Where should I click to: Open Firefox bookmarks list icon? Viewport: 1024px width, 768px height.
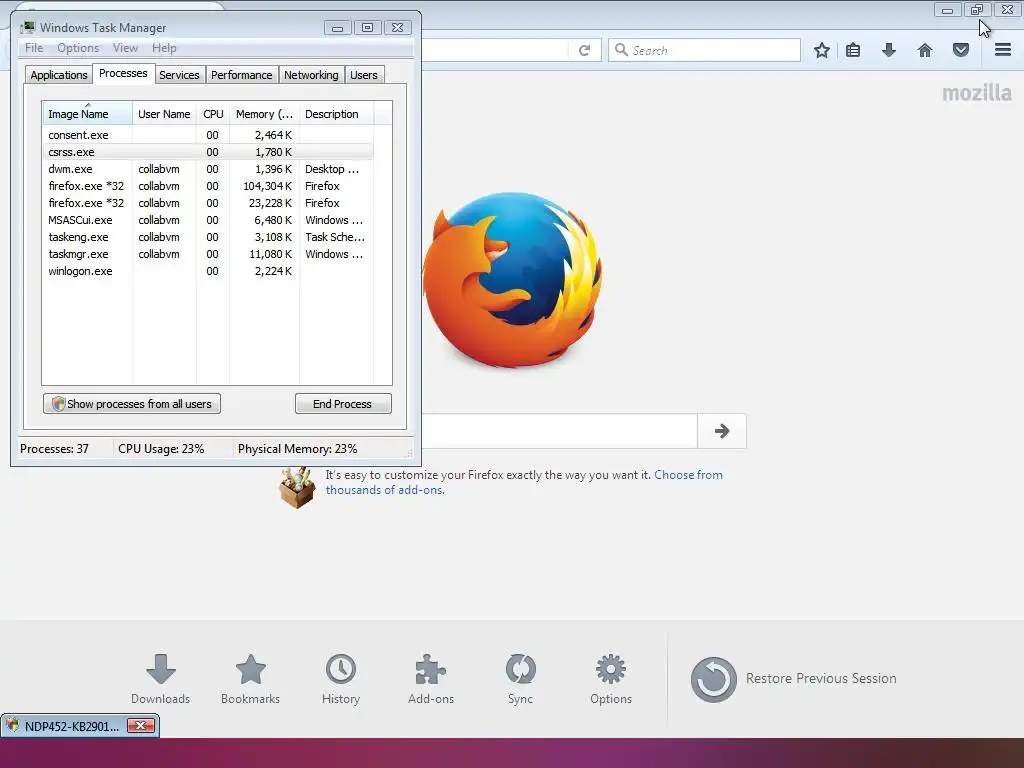pos(853,50)
